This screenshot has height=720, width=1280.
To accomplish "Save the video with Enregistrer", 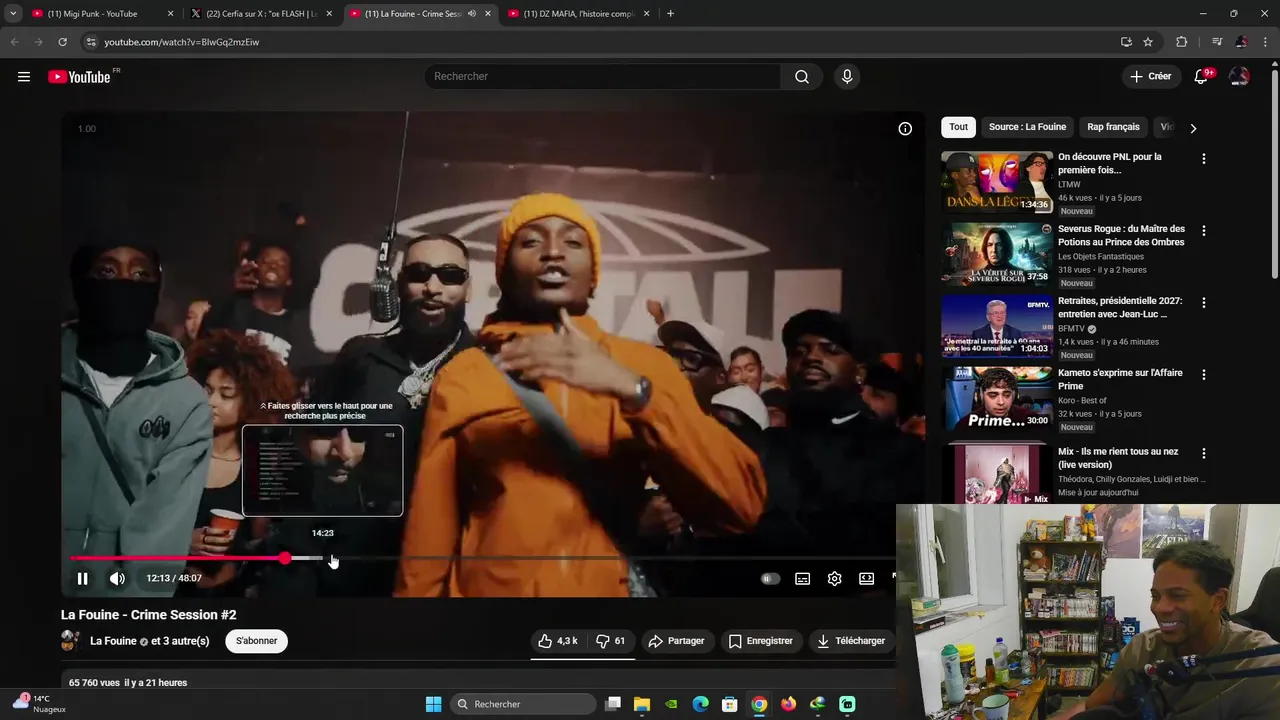I will [x=760, y=641].
